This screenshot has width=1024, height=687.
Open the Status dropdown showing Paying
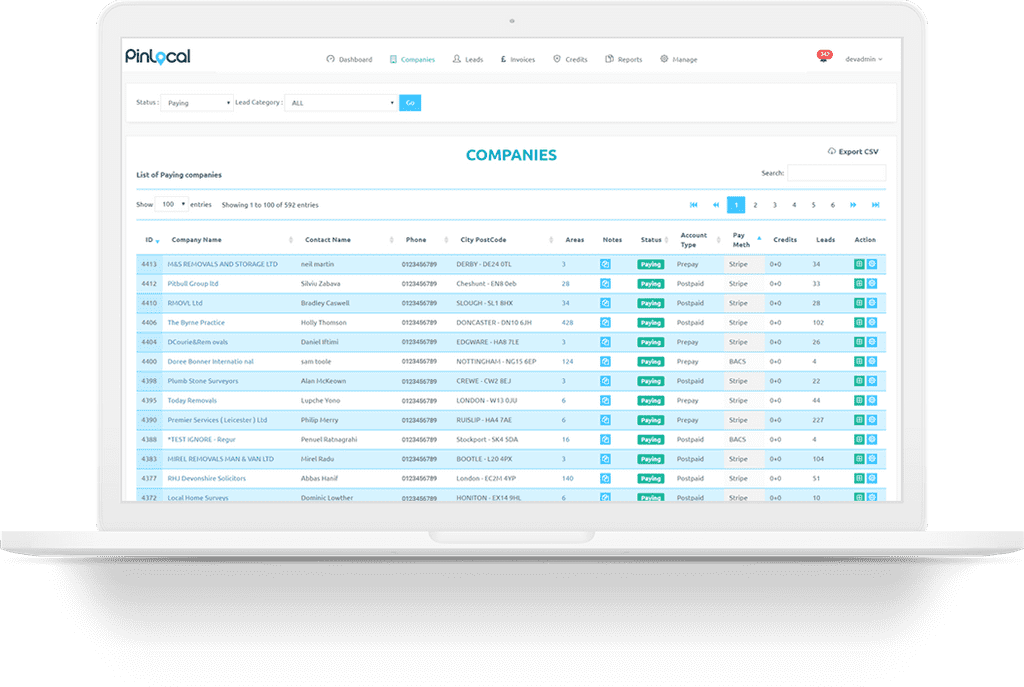(x=195, y=103)
